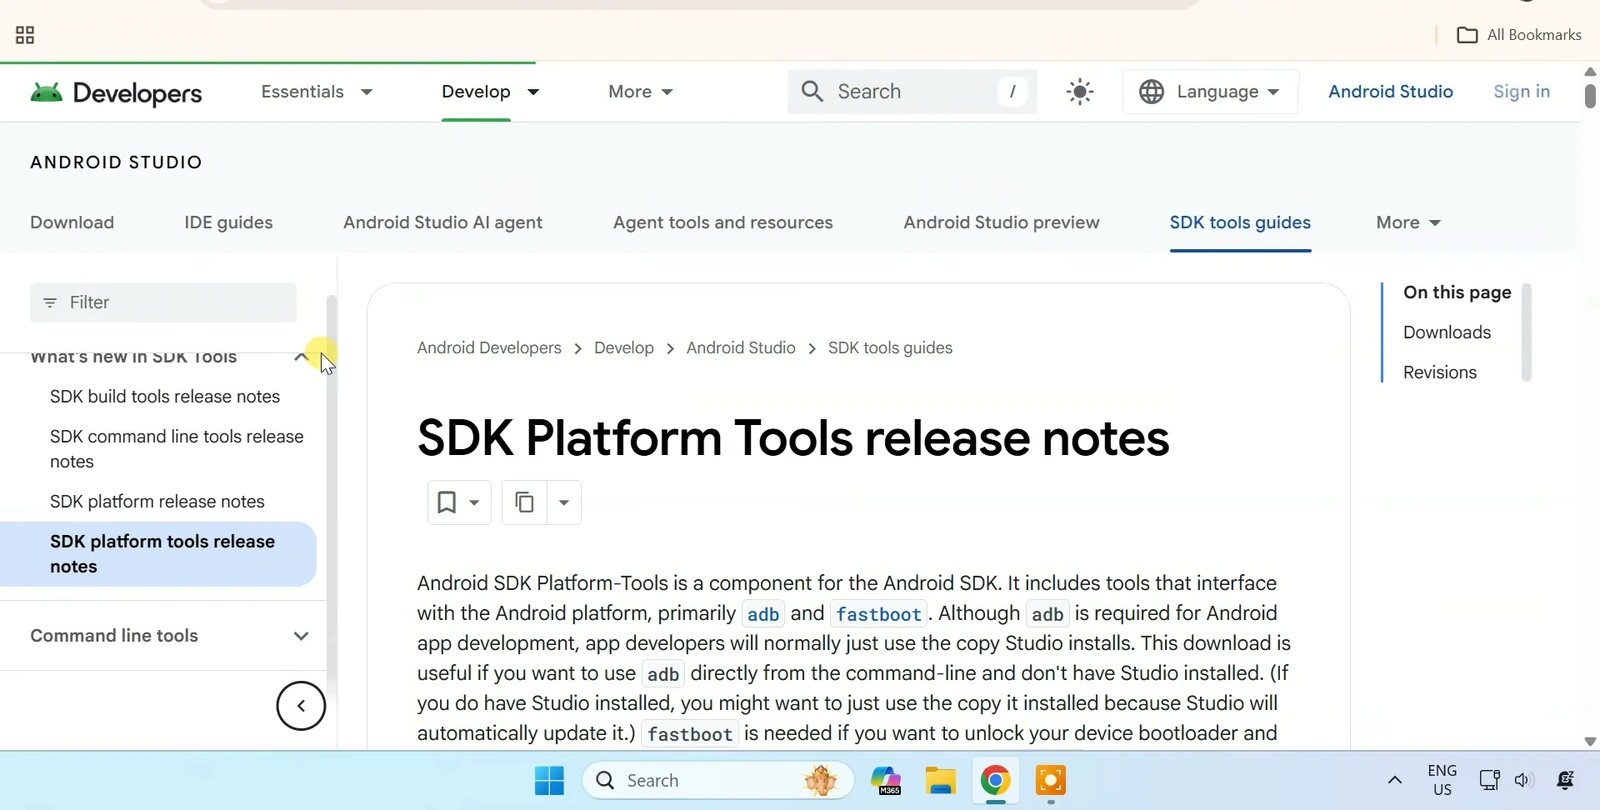Screen dimensions: 1600x810
Task: Switch to the Android Studio preview tab
Action: click(x=1001, y=223)
